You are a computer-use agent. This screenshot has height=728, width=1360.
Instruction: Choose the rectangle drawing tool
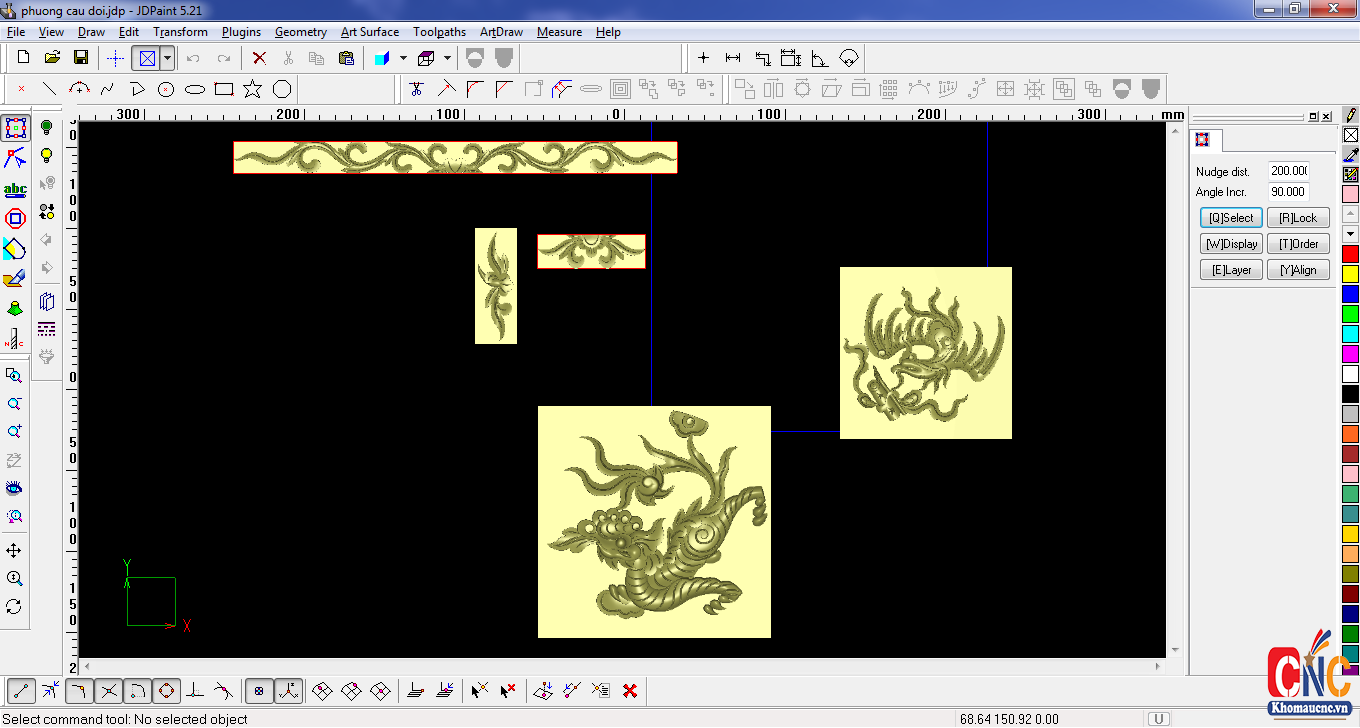224,89
